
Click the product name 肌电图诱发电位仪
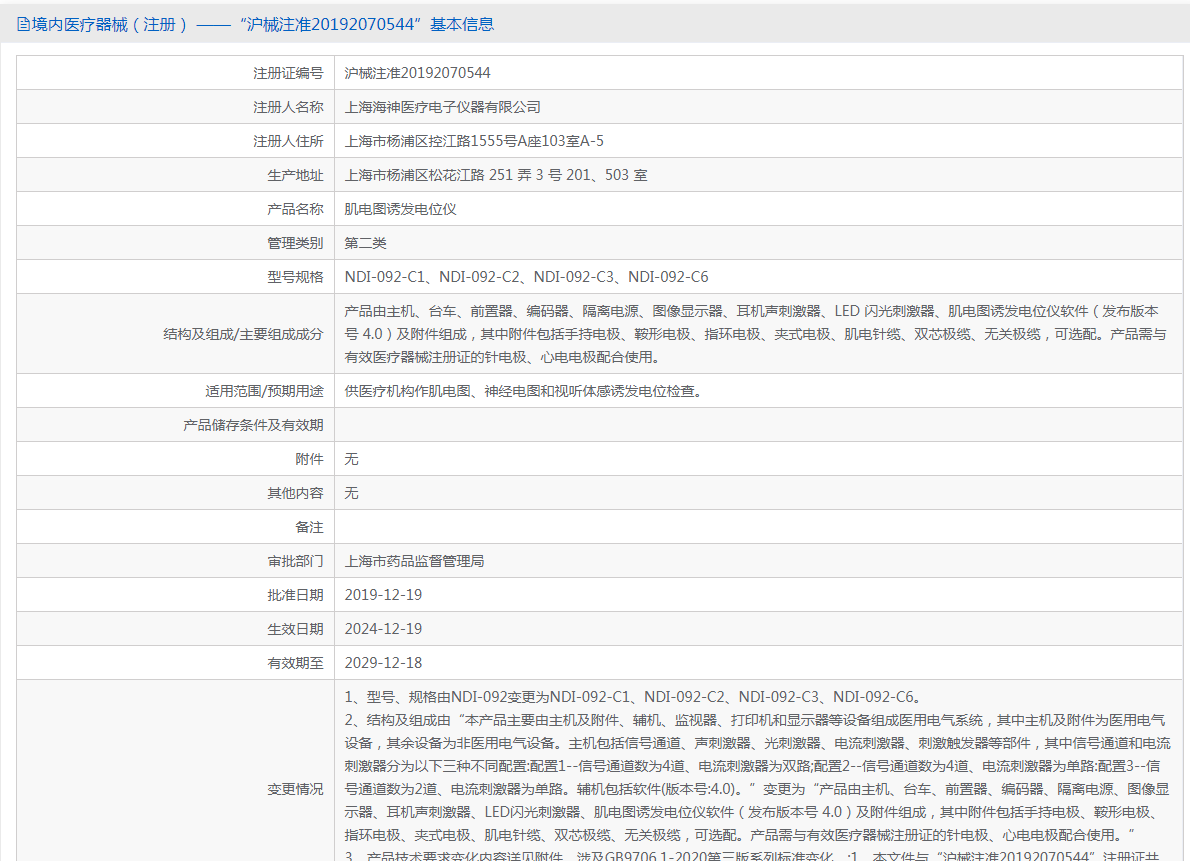point(401,210)
